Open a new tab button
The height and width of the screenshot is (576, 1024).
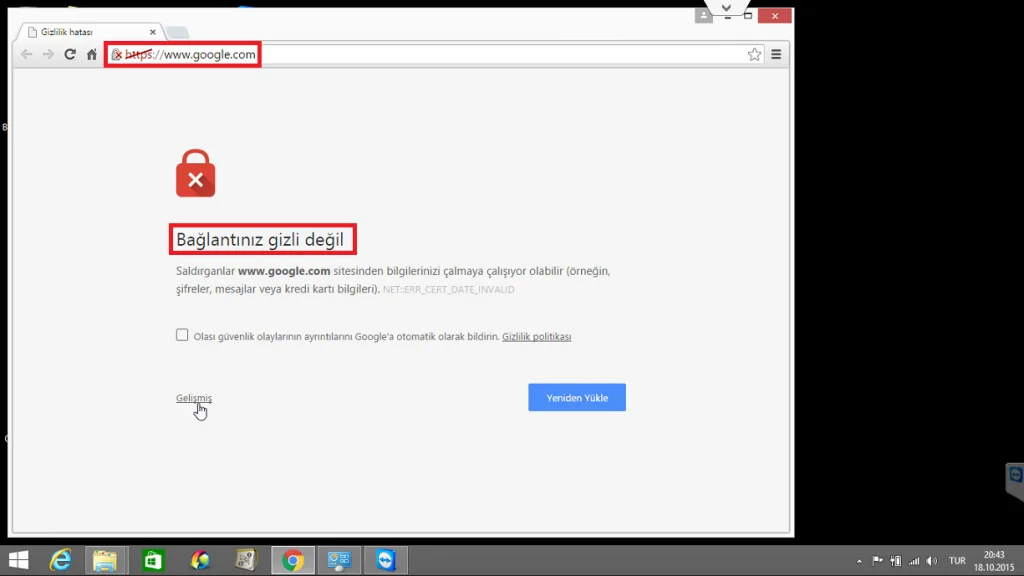pos(177,32)
